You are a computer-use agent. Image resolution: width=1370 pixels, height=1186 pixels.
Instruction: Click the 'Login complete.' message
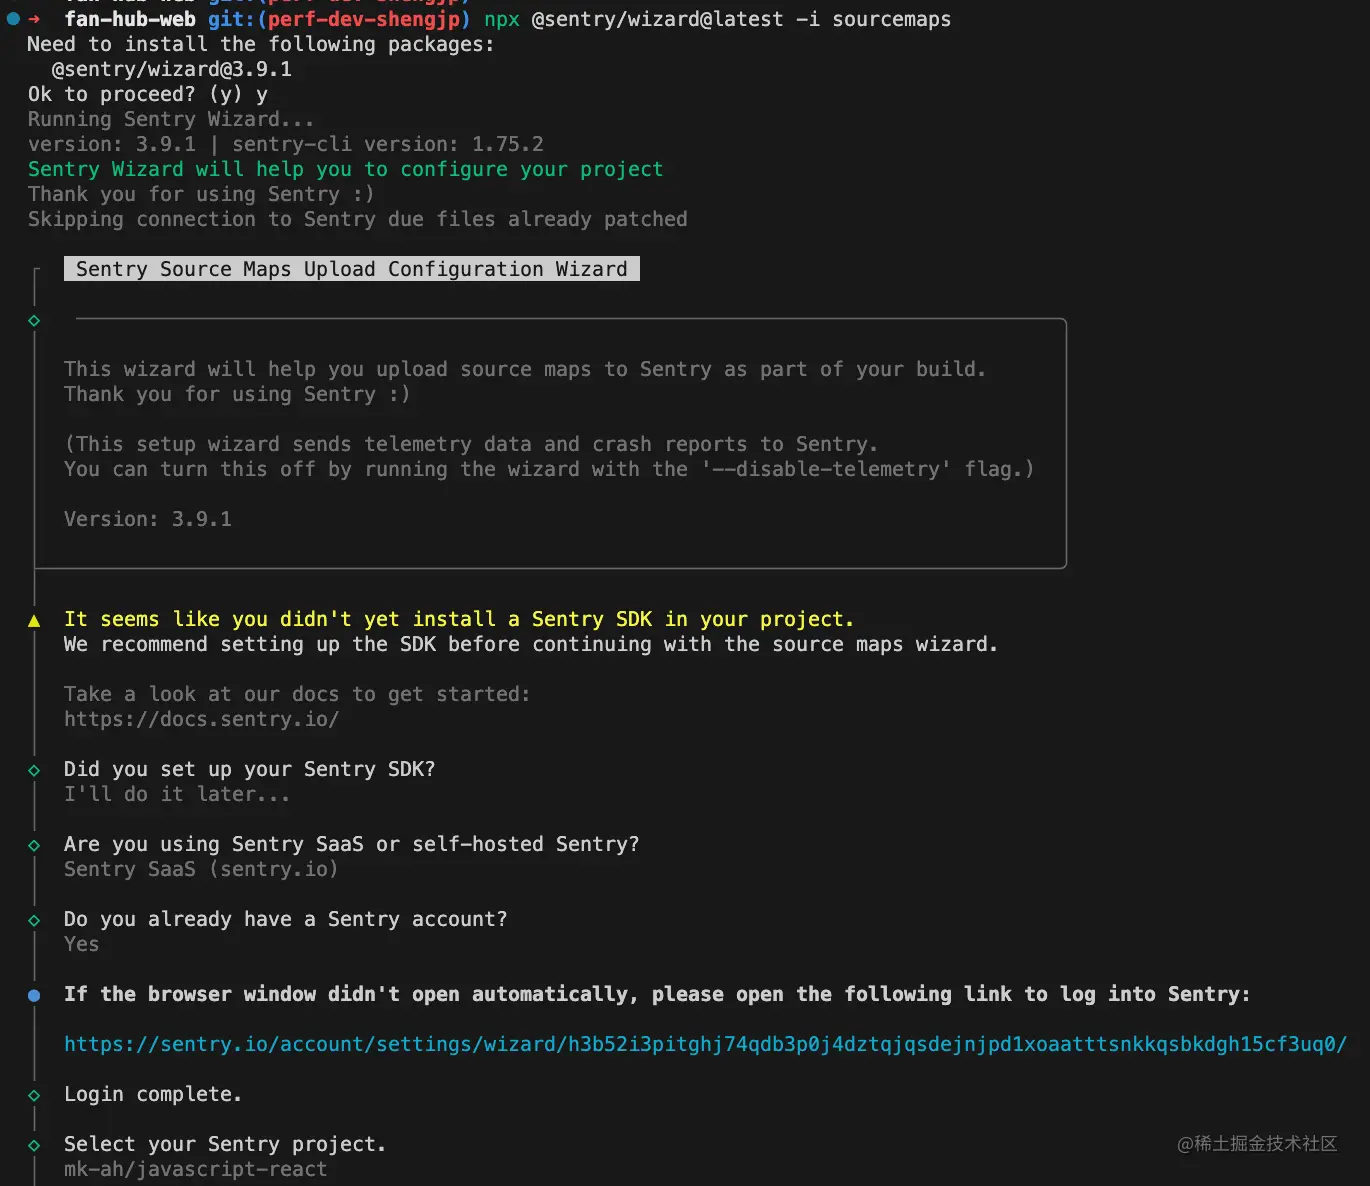(153, 1094)
